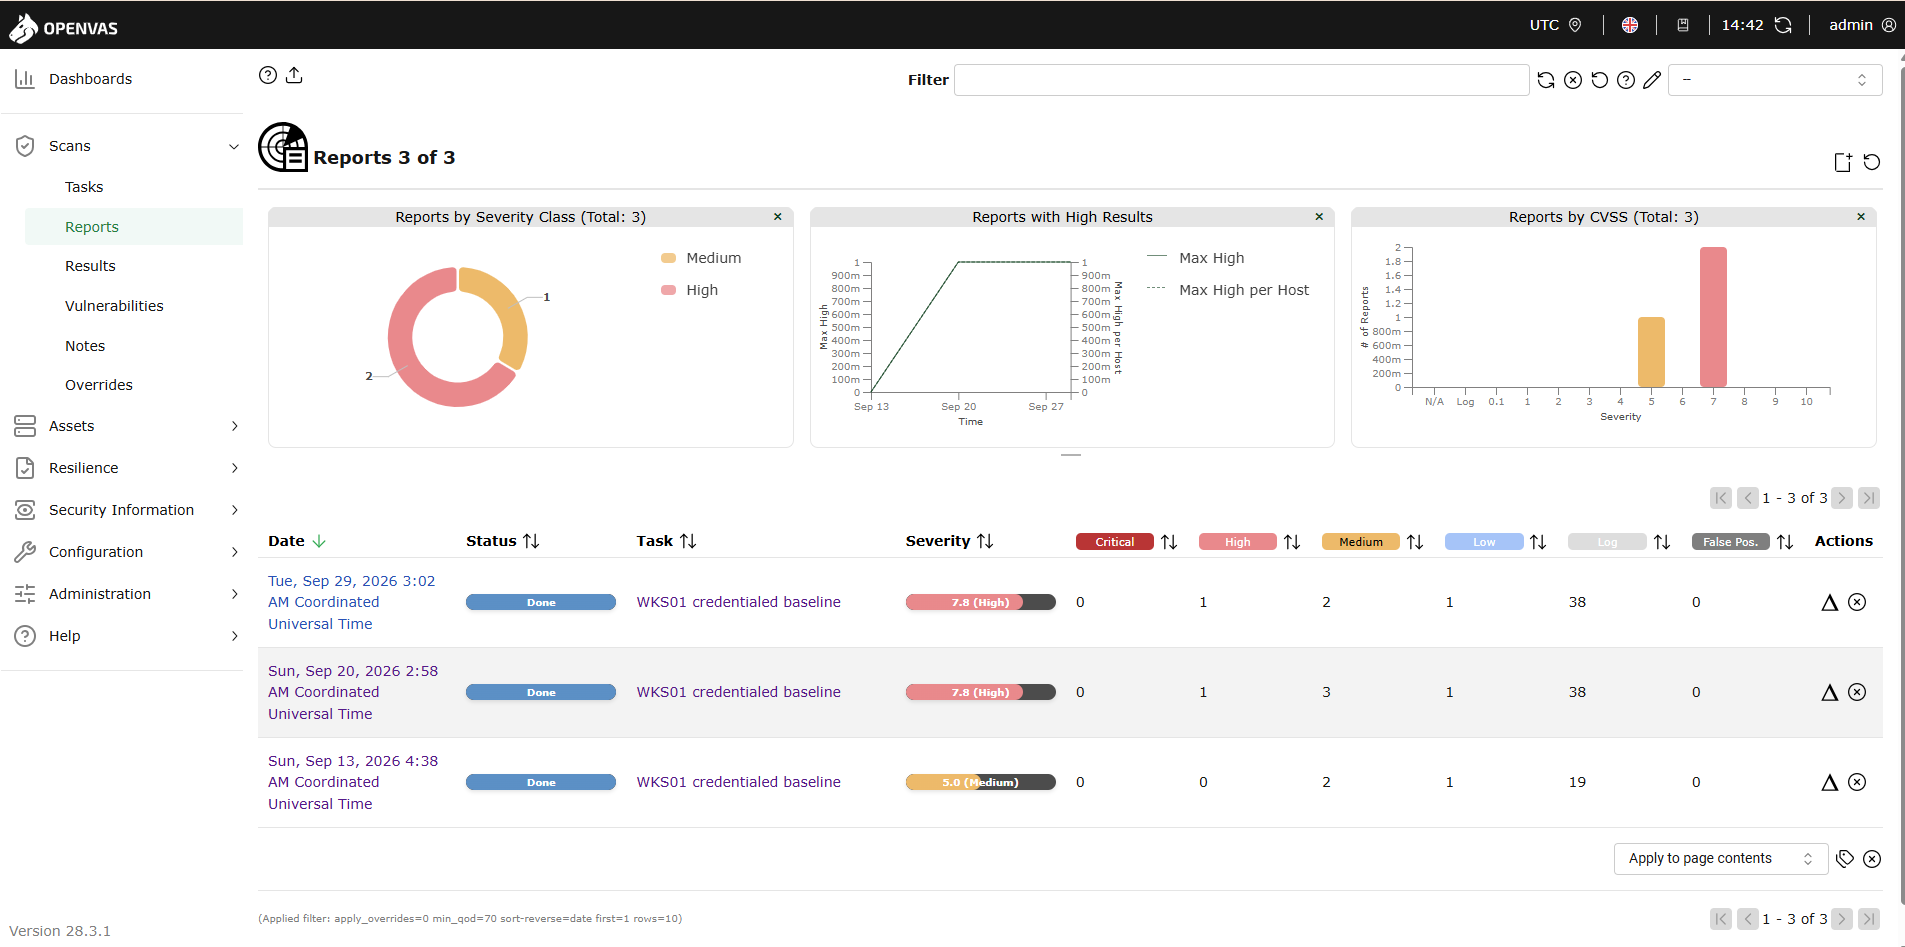The image size is (1905, 947).
Task: Click the update filter refresh icon
Action: coord(1546,80)
